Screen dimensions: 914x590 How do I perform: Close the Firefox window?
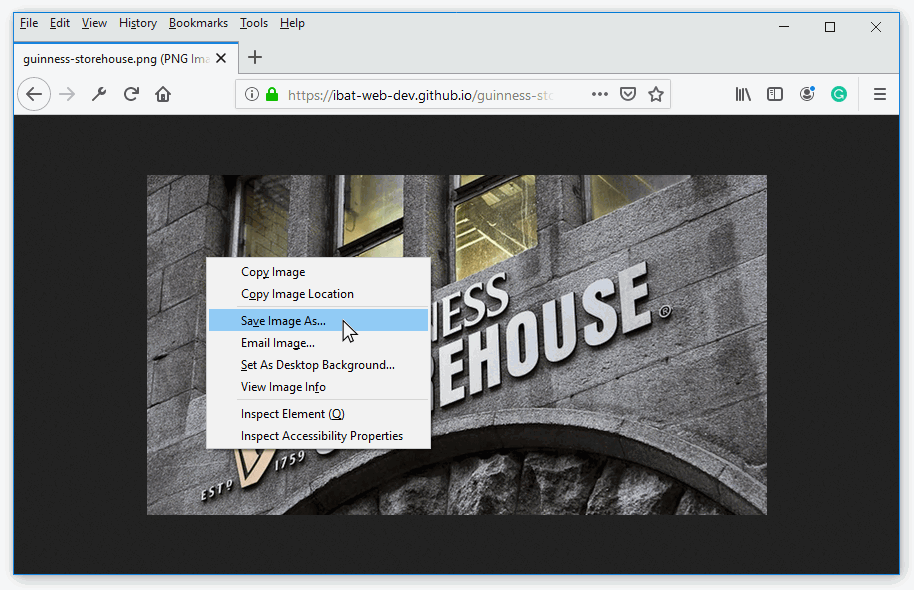pyautogui.click(x=876, y=27)
